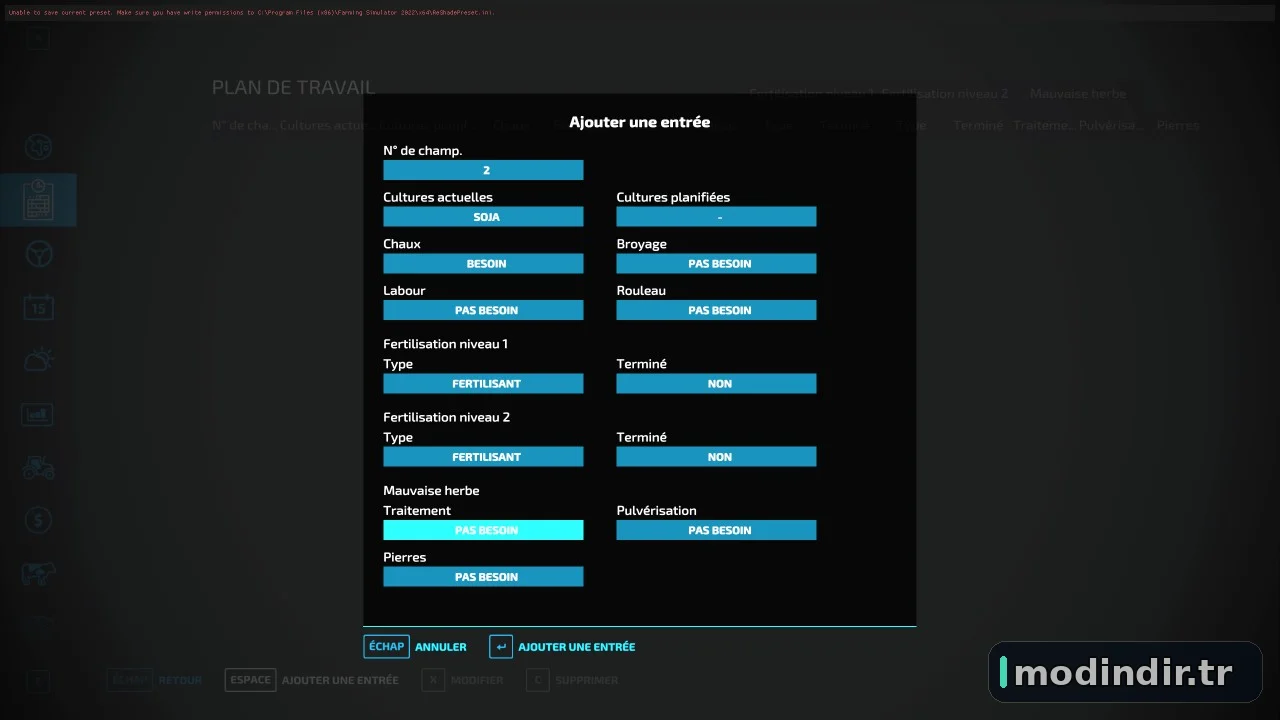Click MODIFIER in the background footer
This screenshot has width=1280, height=720.
(x=477, y=680)
